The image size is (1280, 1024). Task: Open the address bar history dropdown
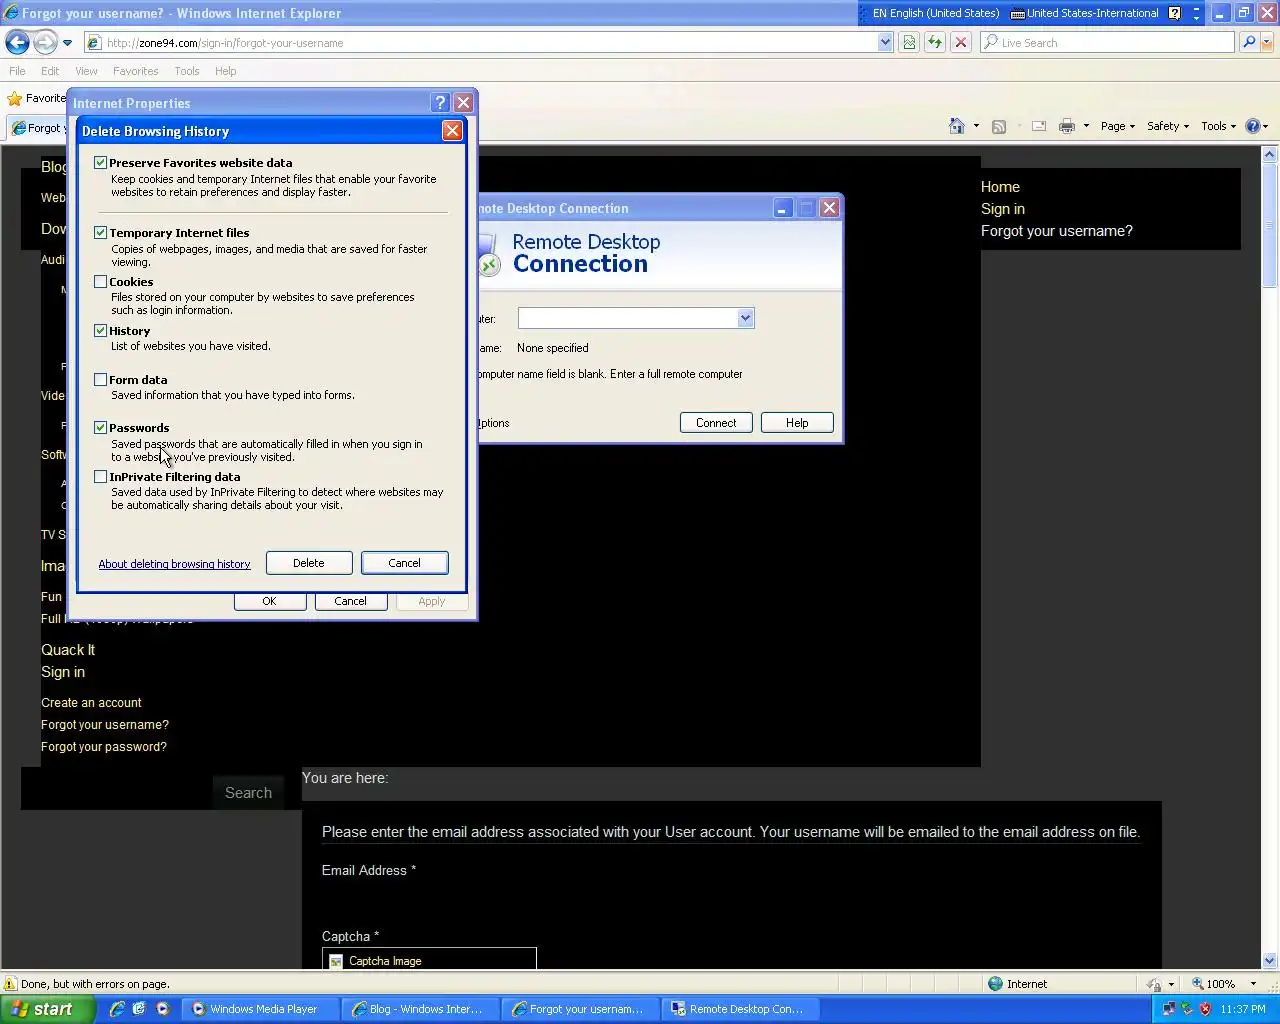click(x=885, y=42)
